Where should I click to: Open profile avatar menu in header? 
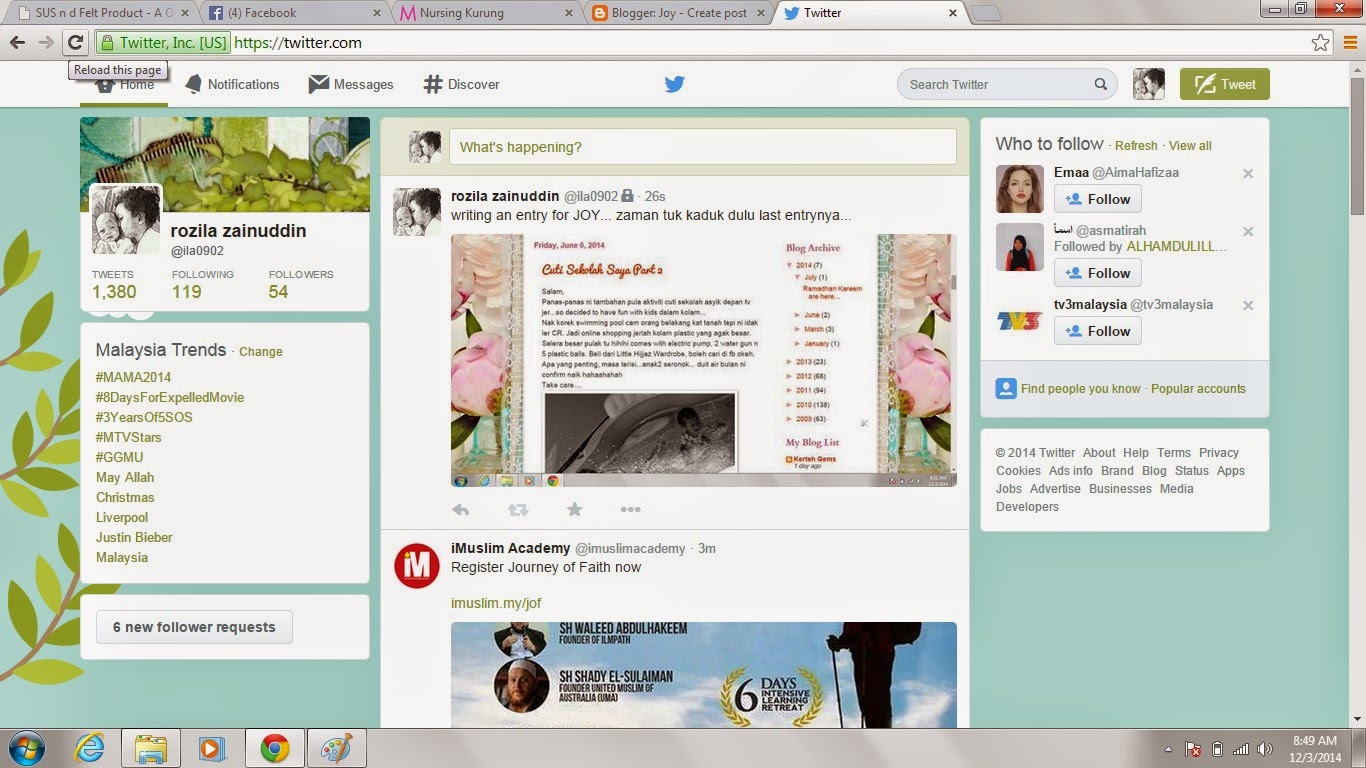pos(1149,84)
